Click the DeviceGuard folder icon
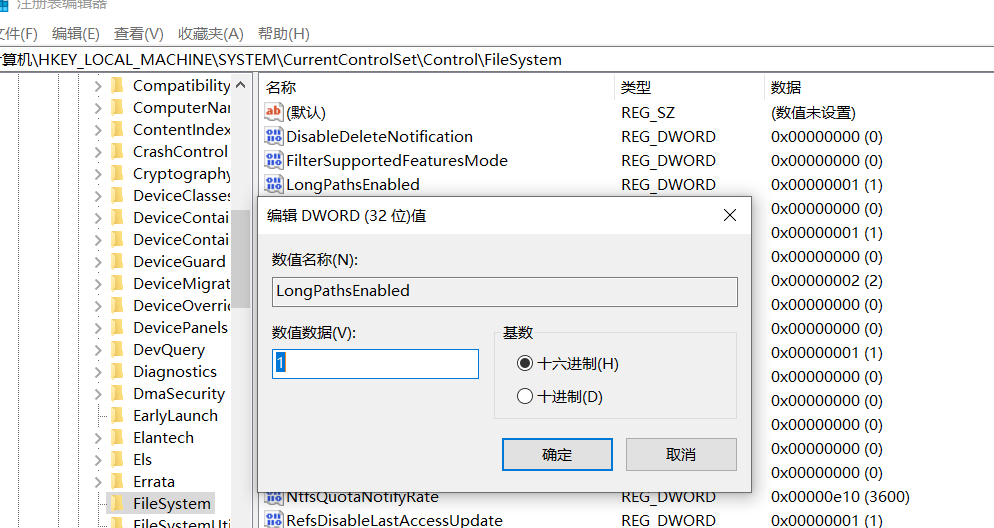 pos(117,261)
